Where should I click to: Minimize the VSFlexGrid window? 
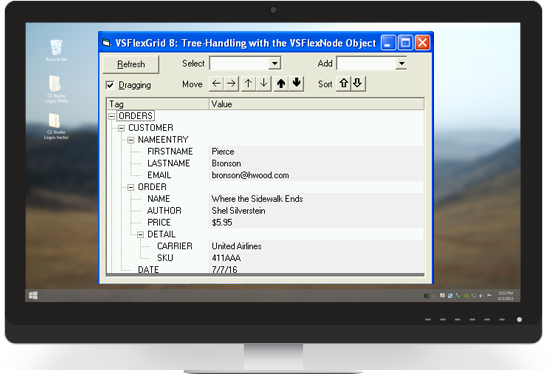pyautogui.click(x=388, y=43)
